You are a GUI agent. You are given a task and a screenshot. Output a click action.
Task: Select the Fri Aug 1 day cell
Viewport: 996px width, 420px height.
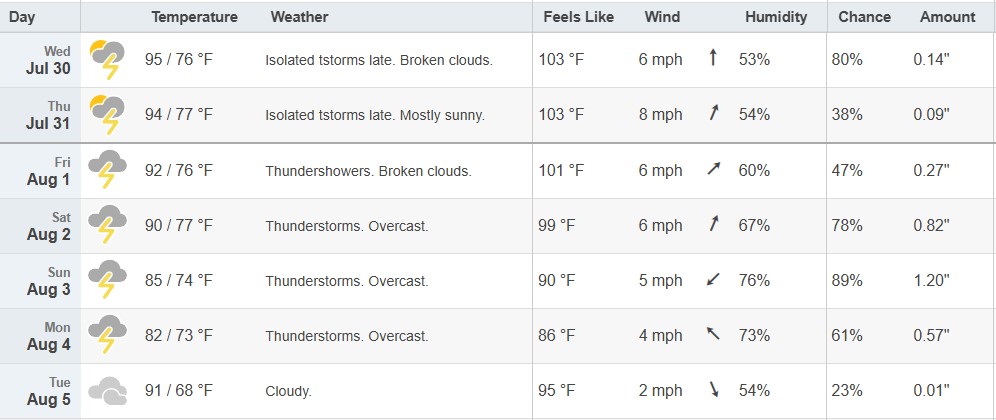41,171
